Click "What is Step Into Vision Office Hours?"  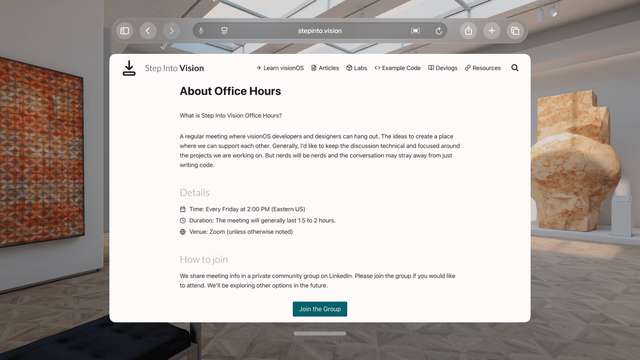(231, 116)
